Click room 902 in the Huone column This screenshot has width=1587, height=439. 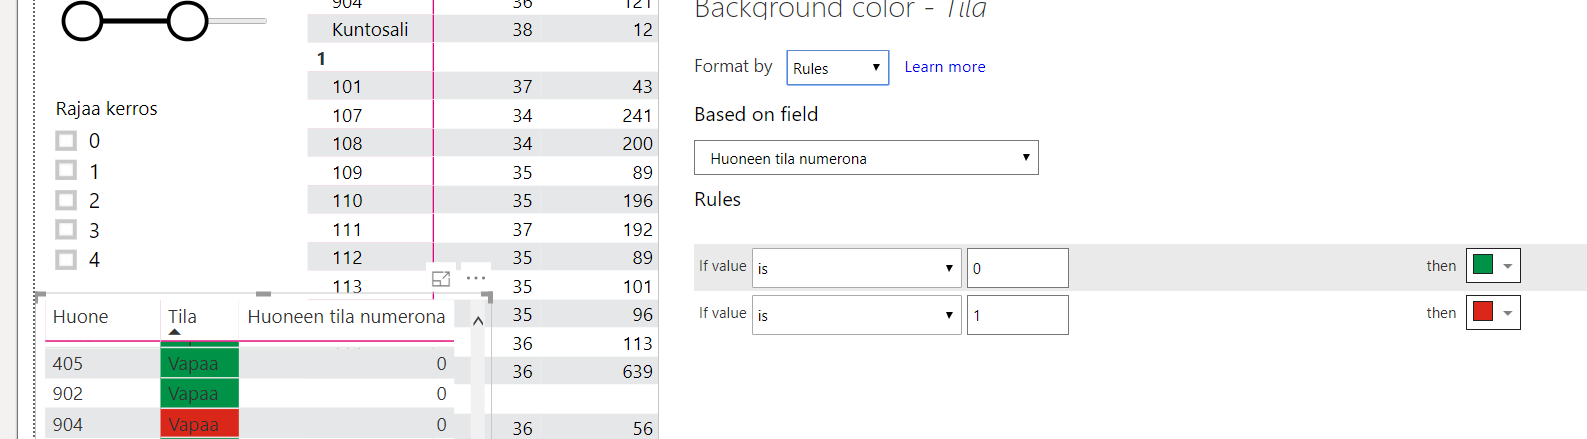[x=68, y=394]
